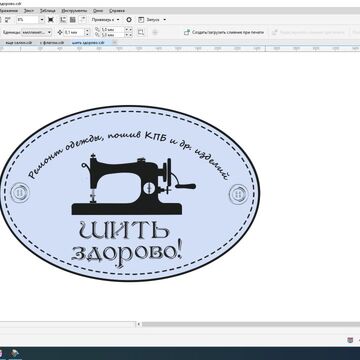The height and width of the screenshot is (360, 360).
Task: Select the curved Ремонт одежды text
Action: pos(128,155)
